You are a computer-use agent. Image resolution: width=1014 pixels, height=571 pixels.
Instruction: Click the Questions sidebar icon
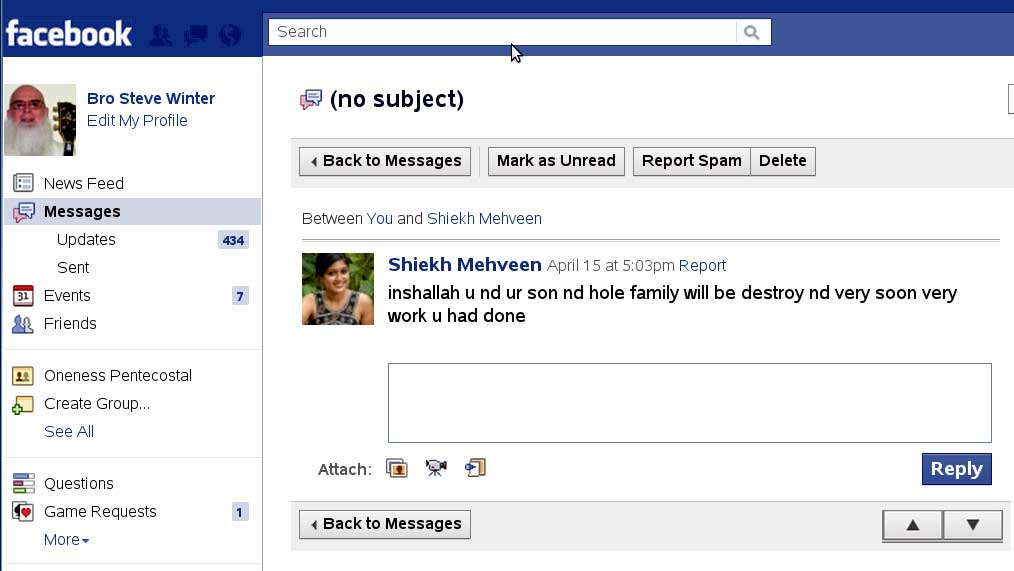[23, 483]
